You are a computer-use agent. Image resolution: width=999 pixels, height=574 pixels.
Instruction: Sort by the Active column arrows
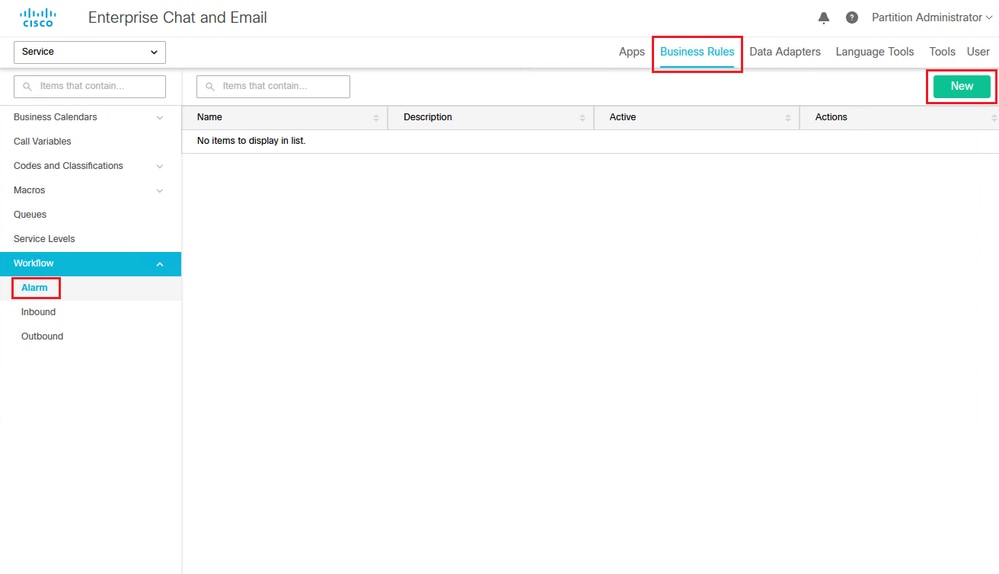coord(788,118)
